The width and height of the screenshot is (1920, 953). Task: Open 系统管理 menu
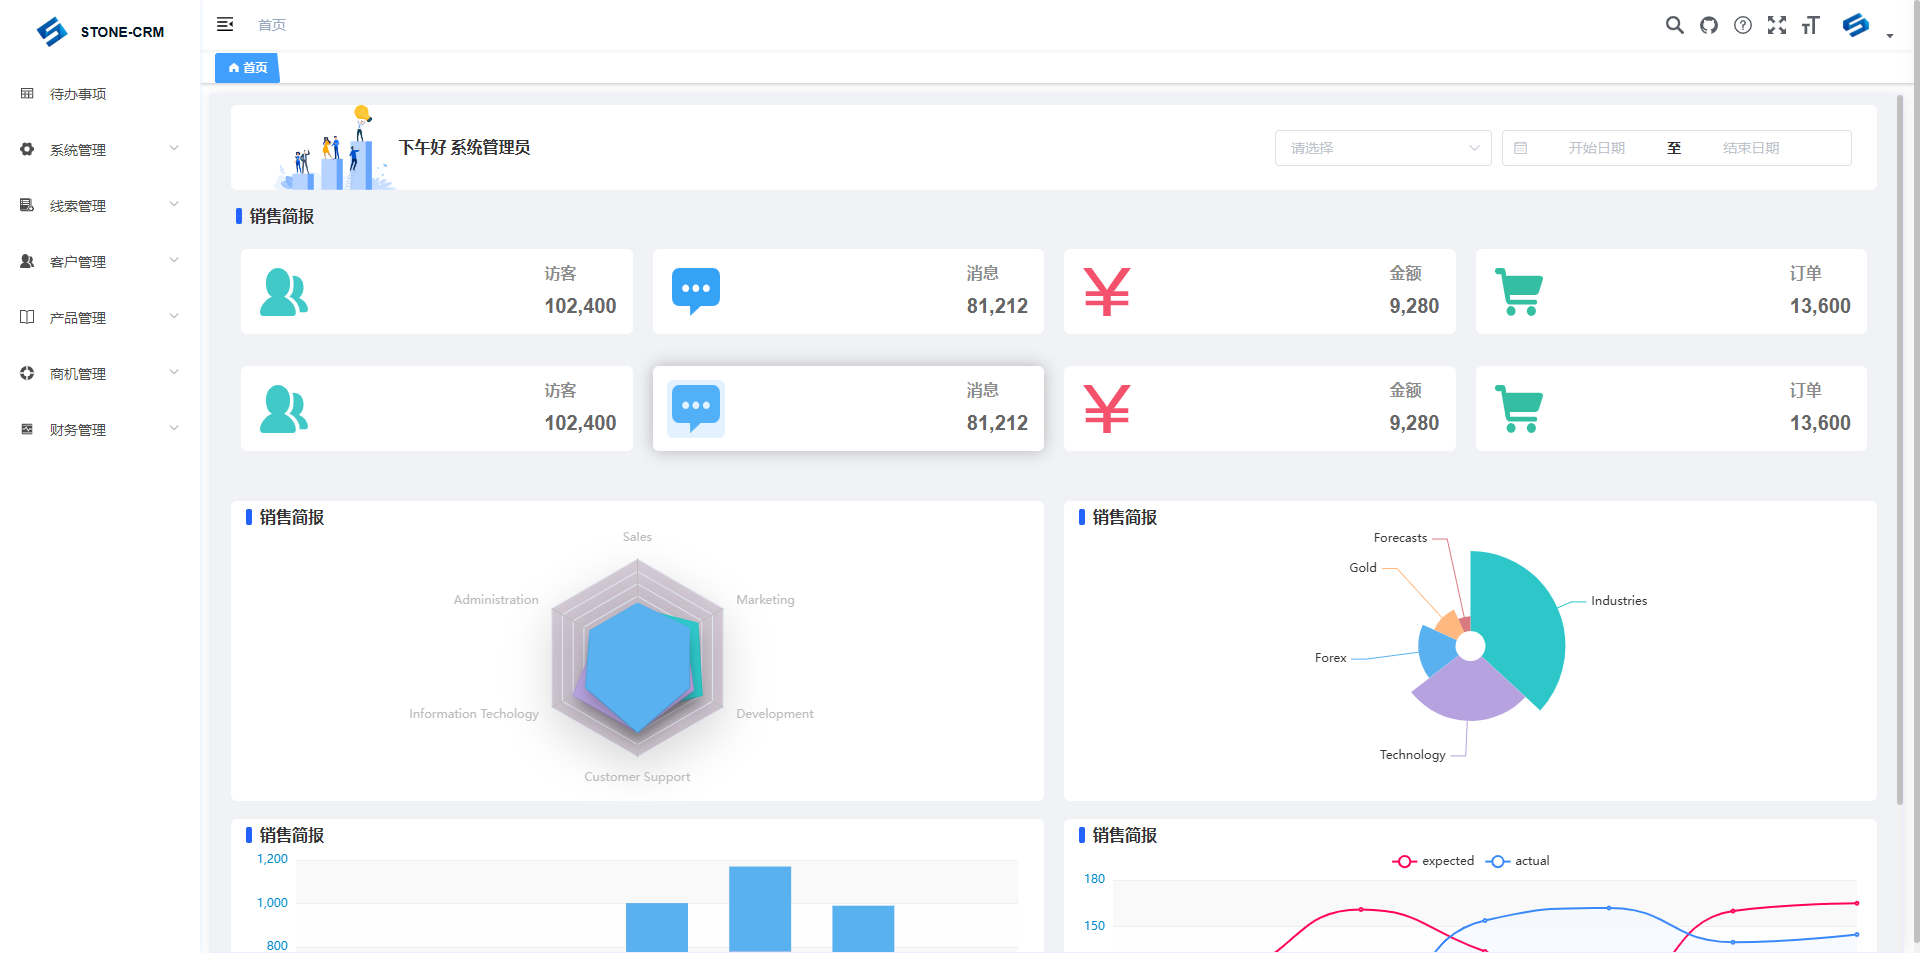tap(100, 150)
